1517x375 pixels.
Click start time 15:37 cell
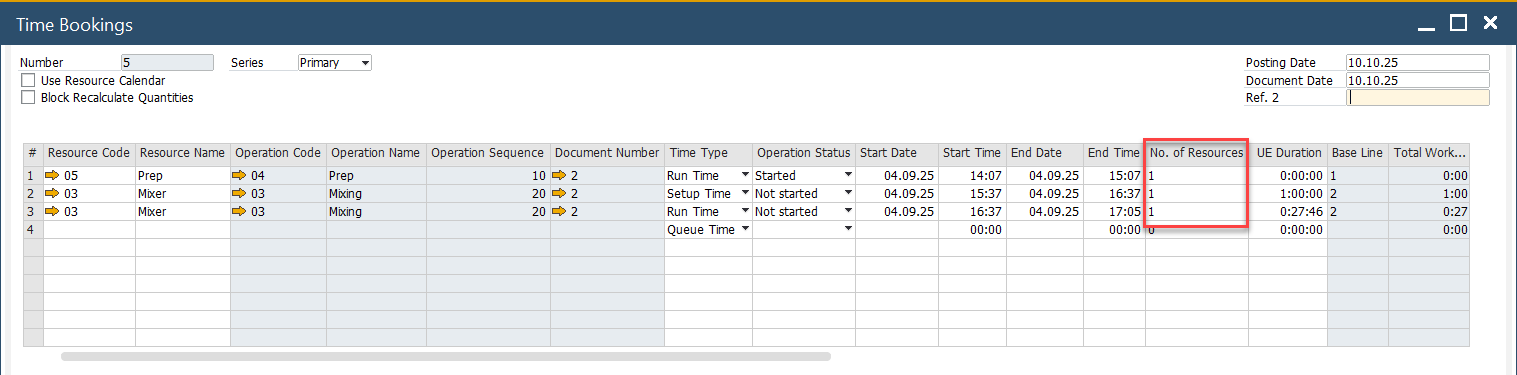click(972, 193)
